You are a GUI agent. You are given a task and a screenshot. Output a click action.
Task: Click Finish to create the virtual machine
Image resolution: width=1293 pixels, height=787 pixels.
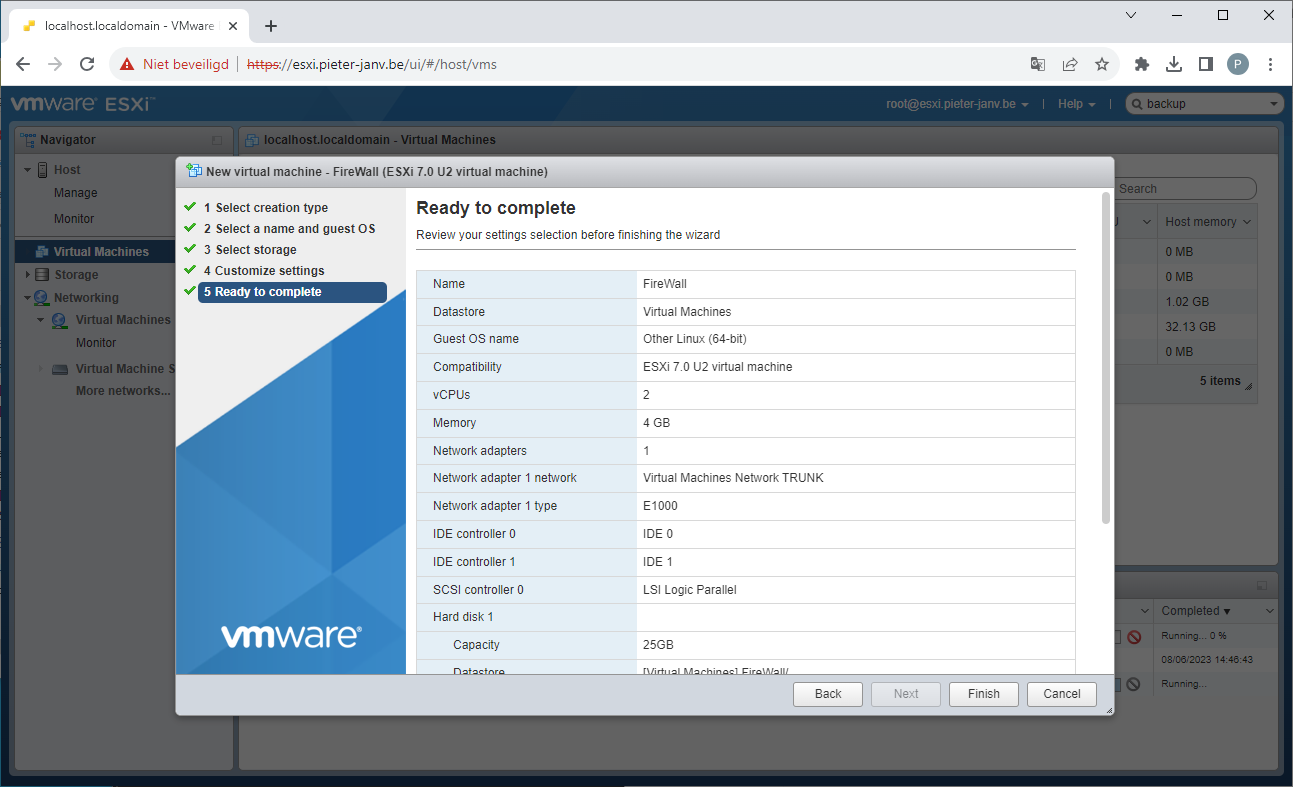pyautogui.click(x=983, y=694)
